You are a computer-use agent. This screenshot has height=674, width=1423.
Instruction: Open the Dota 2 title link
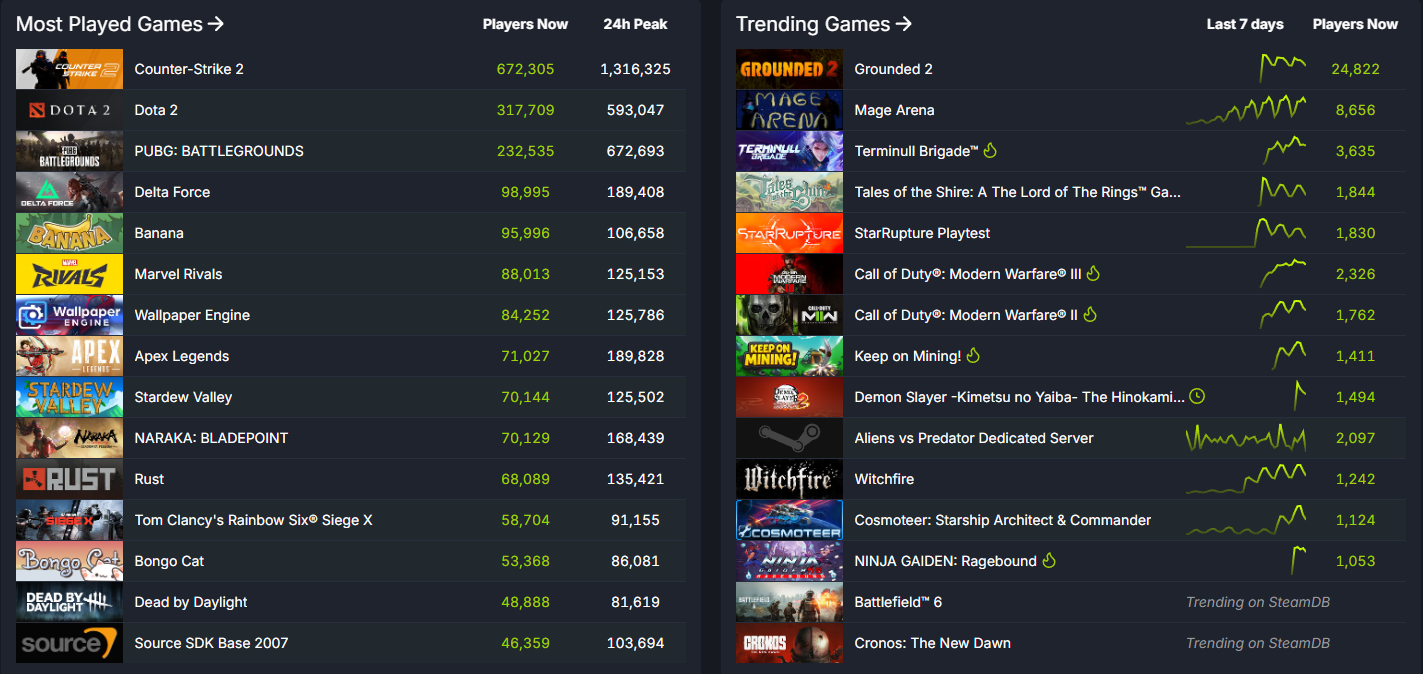pos(156,110)
